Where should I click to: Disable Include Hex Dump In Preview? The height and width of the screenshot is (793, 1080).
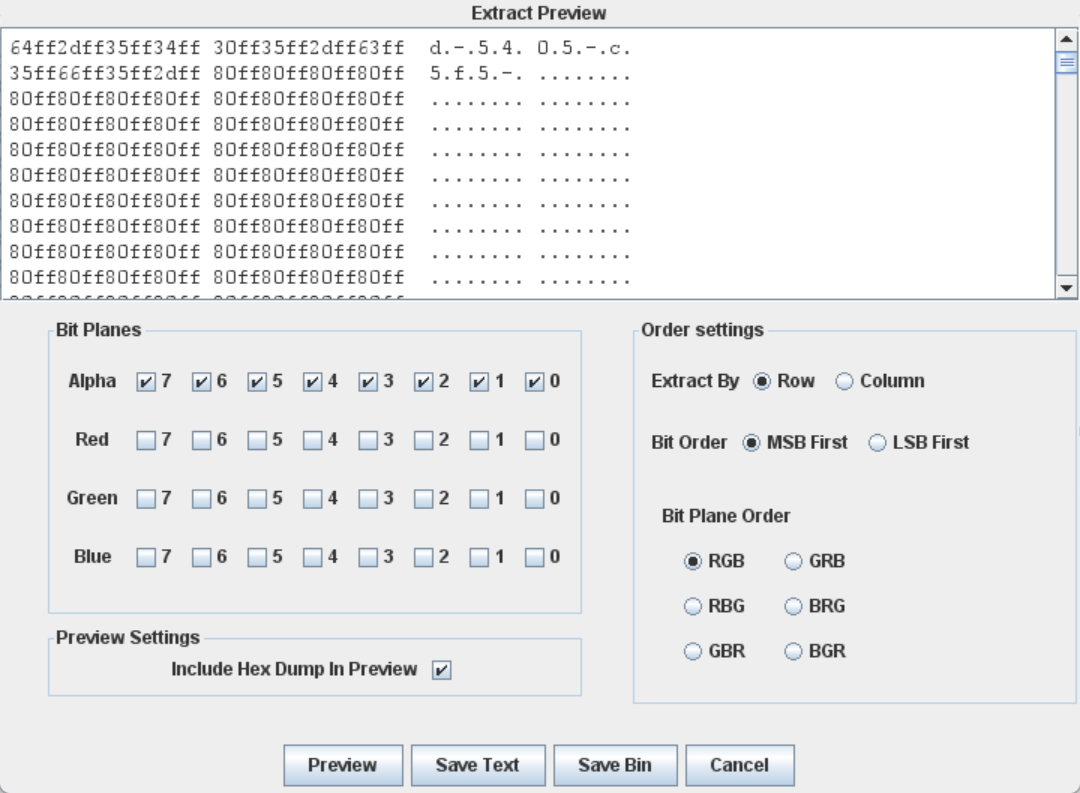click(x=441, y=671)
